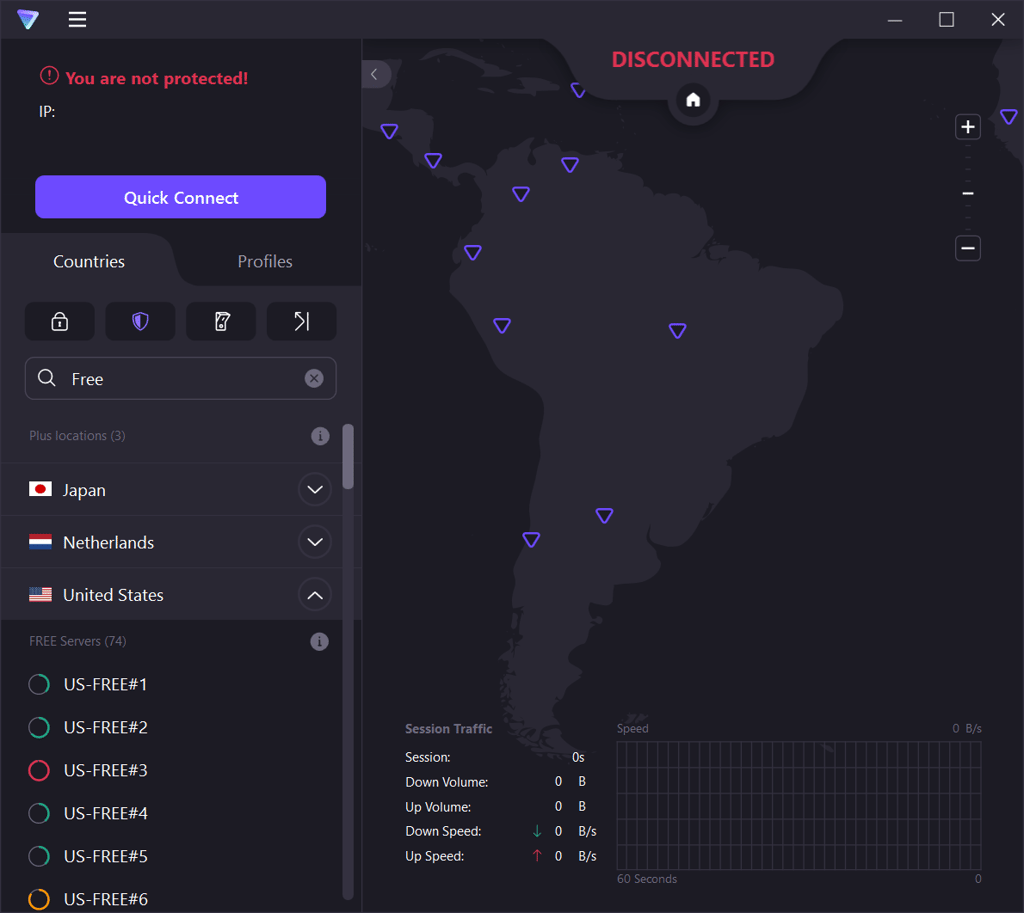Click the Quick Connect button
Screen dimensions: 1024x913
click(180, 197)
